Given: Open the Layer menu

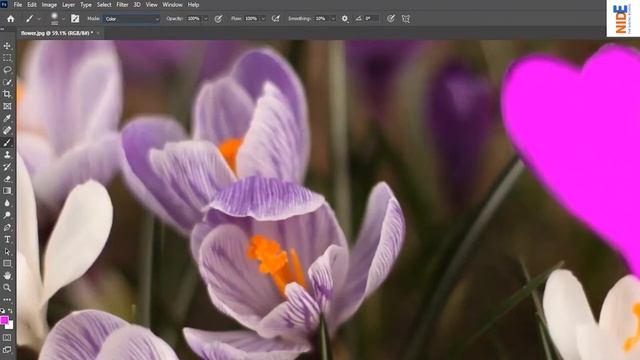Looking at the screenshot, I should pos(68,5).
